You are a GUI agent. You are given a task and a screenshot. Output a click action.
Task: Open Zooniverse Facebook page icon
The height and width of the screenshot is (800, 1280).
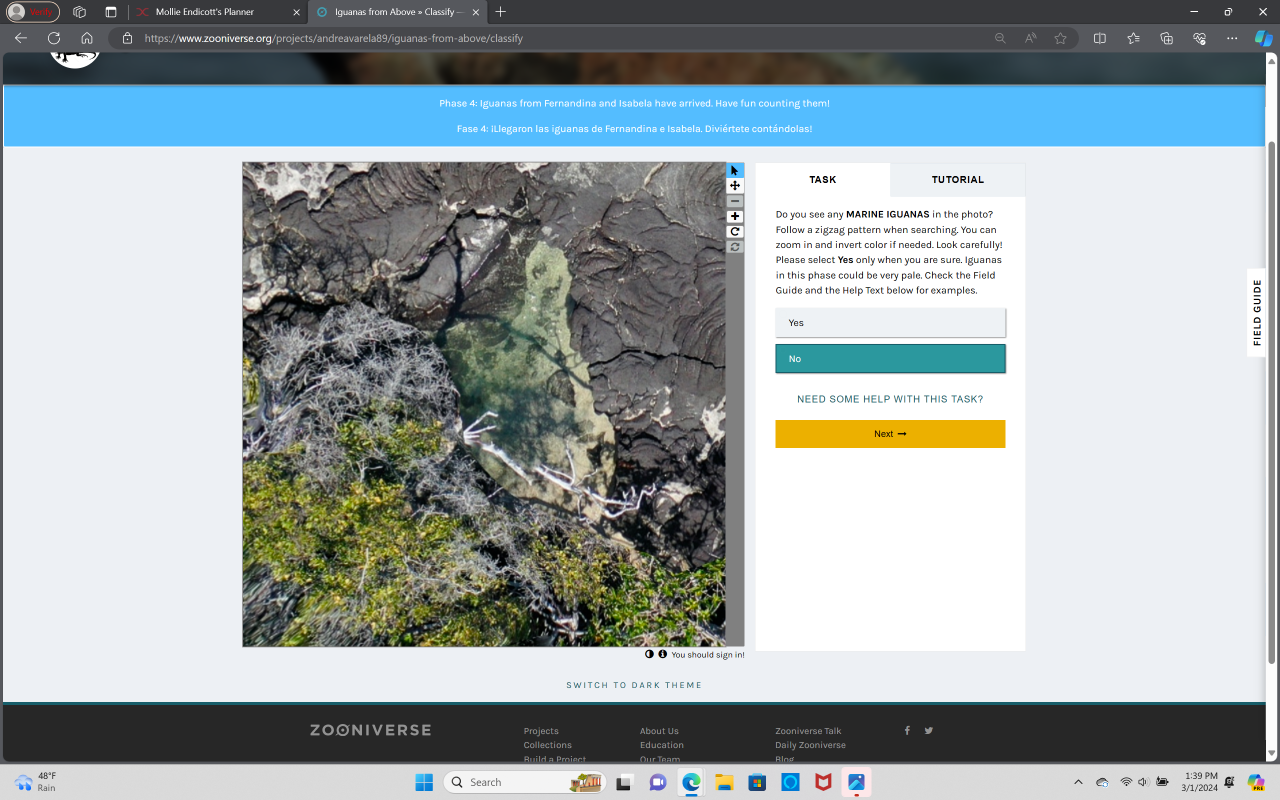[x=907, y=730]
